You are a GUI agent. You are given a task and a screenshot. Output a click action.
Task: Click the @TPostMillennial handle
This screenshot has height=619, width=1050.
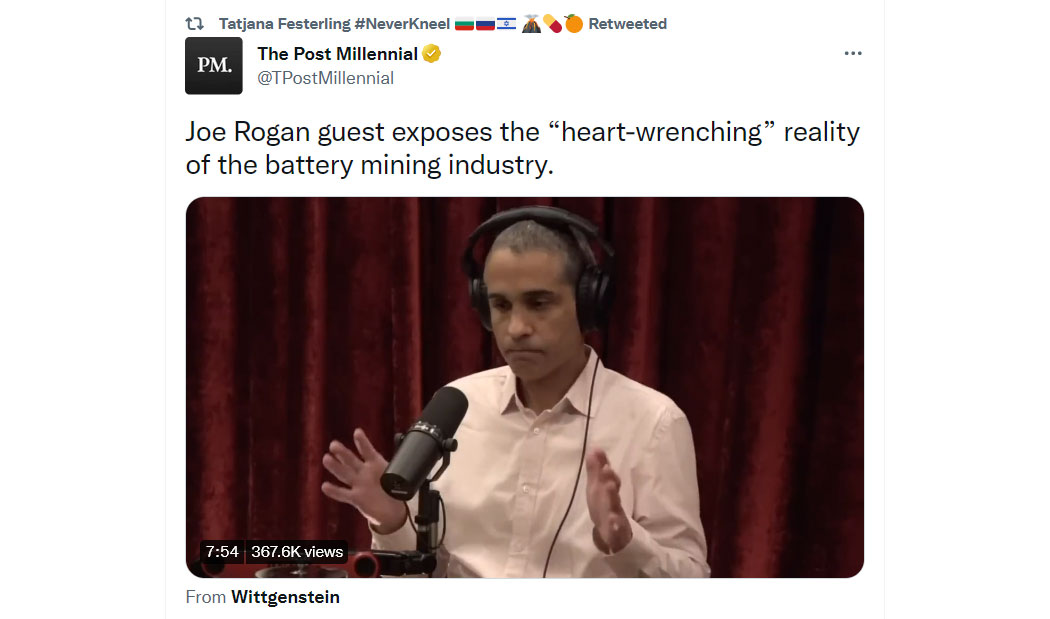click(325, 78)
